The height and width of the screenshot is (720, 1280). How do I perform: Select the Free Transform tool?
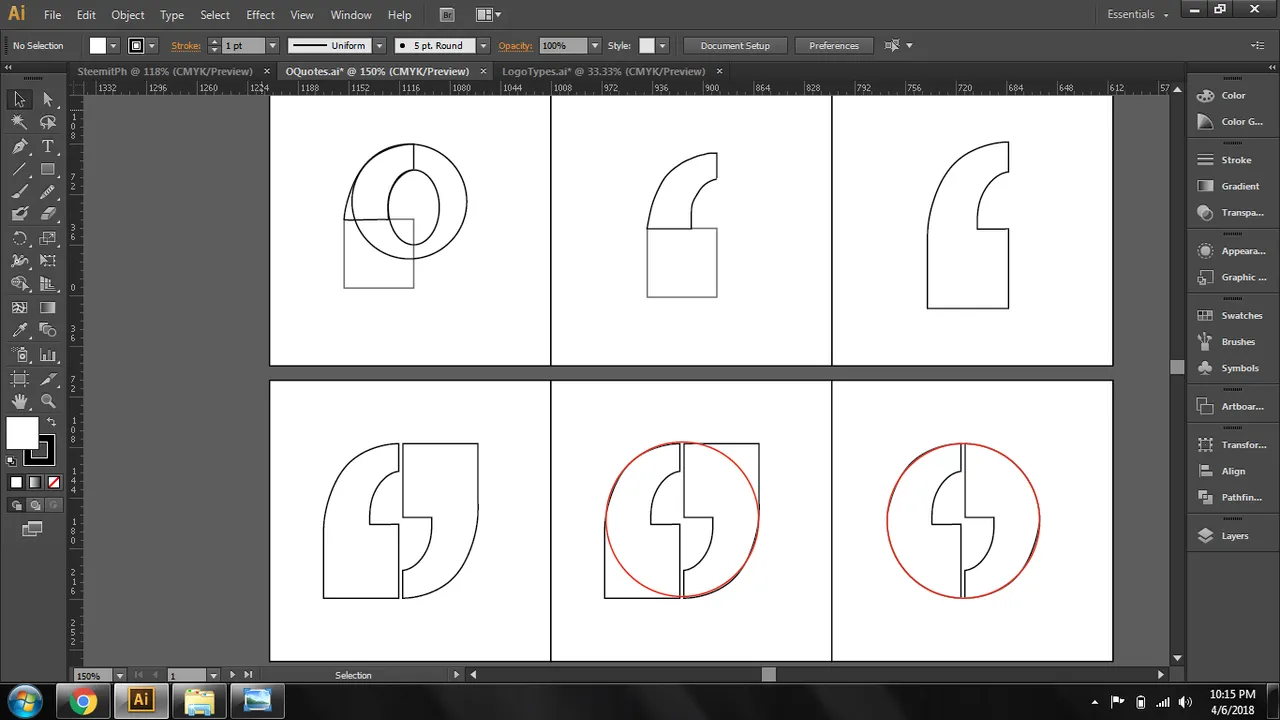click(x=47, y=261)
